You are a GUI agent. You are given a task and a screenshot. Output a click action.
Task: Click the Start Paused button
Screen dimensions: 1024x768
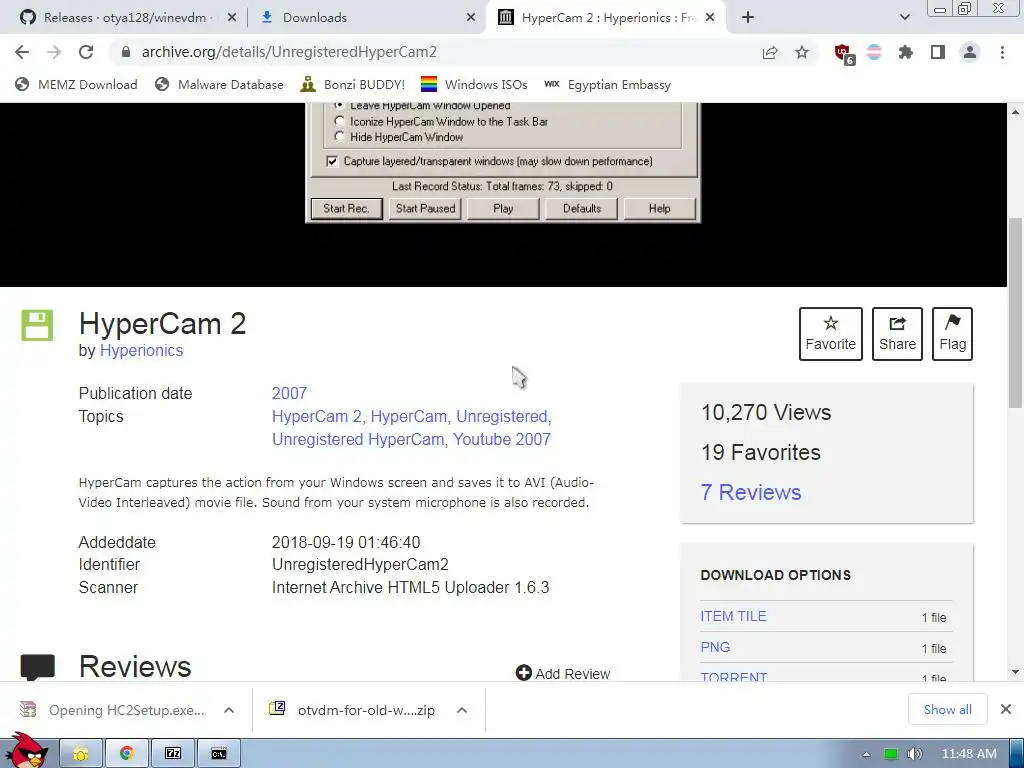(x=425, y=209)
